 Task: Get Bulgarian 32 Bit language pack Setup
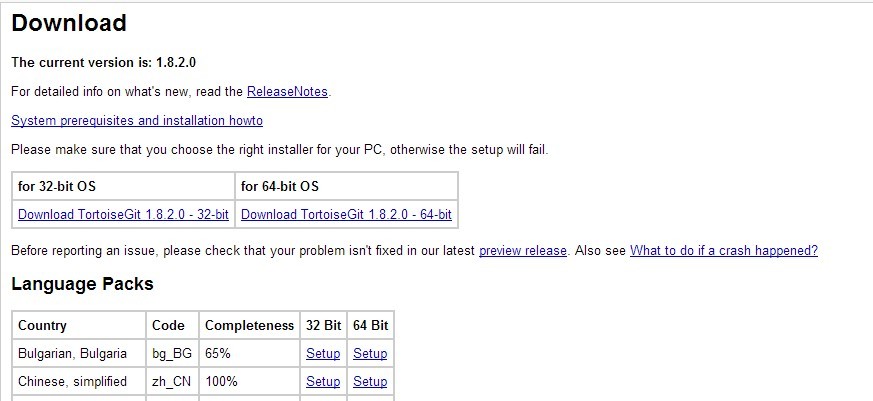click(323, 353)
